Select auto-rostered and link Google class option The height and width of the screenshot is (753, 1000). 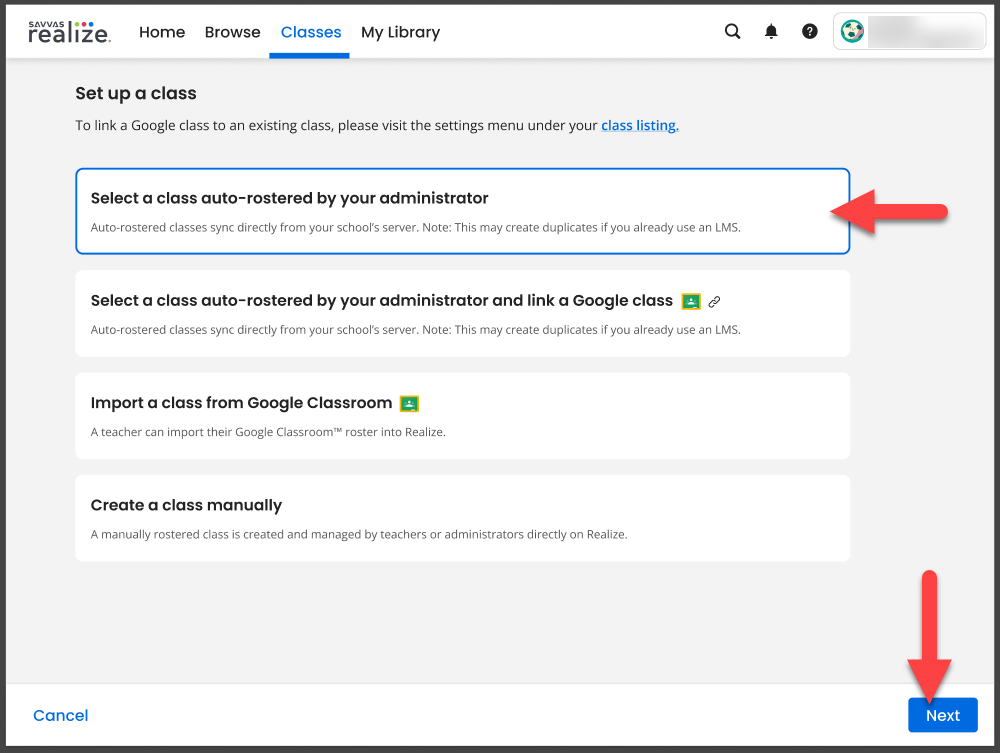pos(462,314)
